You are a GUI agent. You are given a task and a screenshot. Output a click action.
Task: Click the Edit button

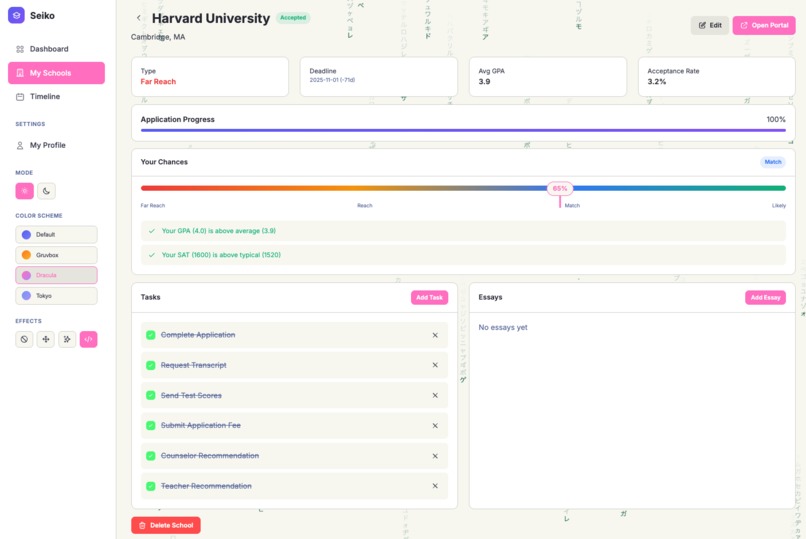[710, 25]
